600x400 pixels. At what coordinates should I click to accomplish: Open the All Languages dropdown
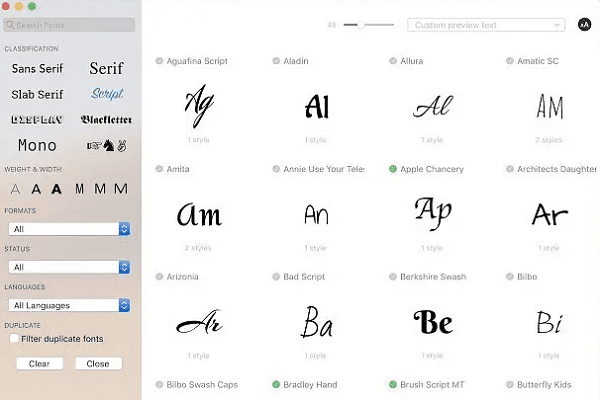coord(68,305)
